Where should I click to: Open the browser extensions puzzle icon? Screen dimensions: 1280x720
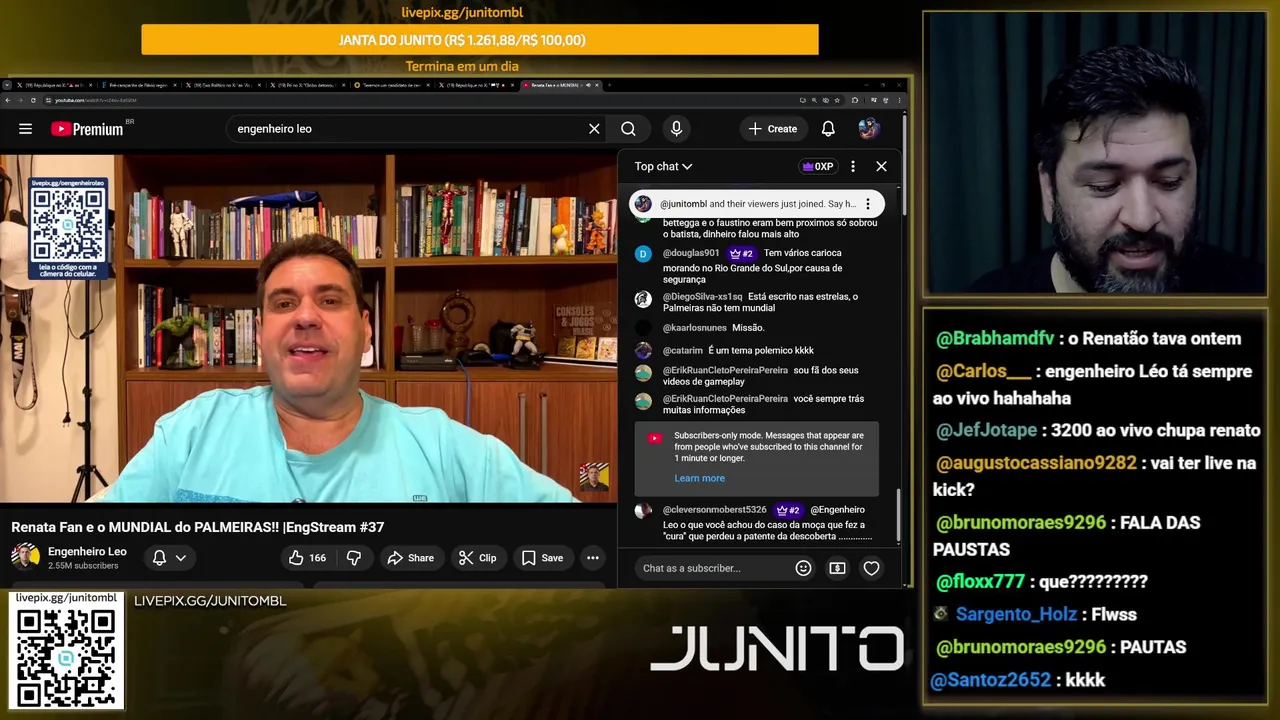855,100
